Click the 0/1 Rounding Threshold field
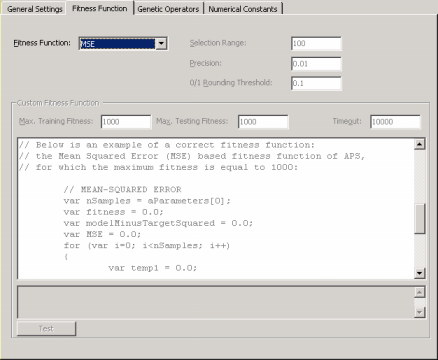Screen dimensions: 438x360 tap(316, 83)
